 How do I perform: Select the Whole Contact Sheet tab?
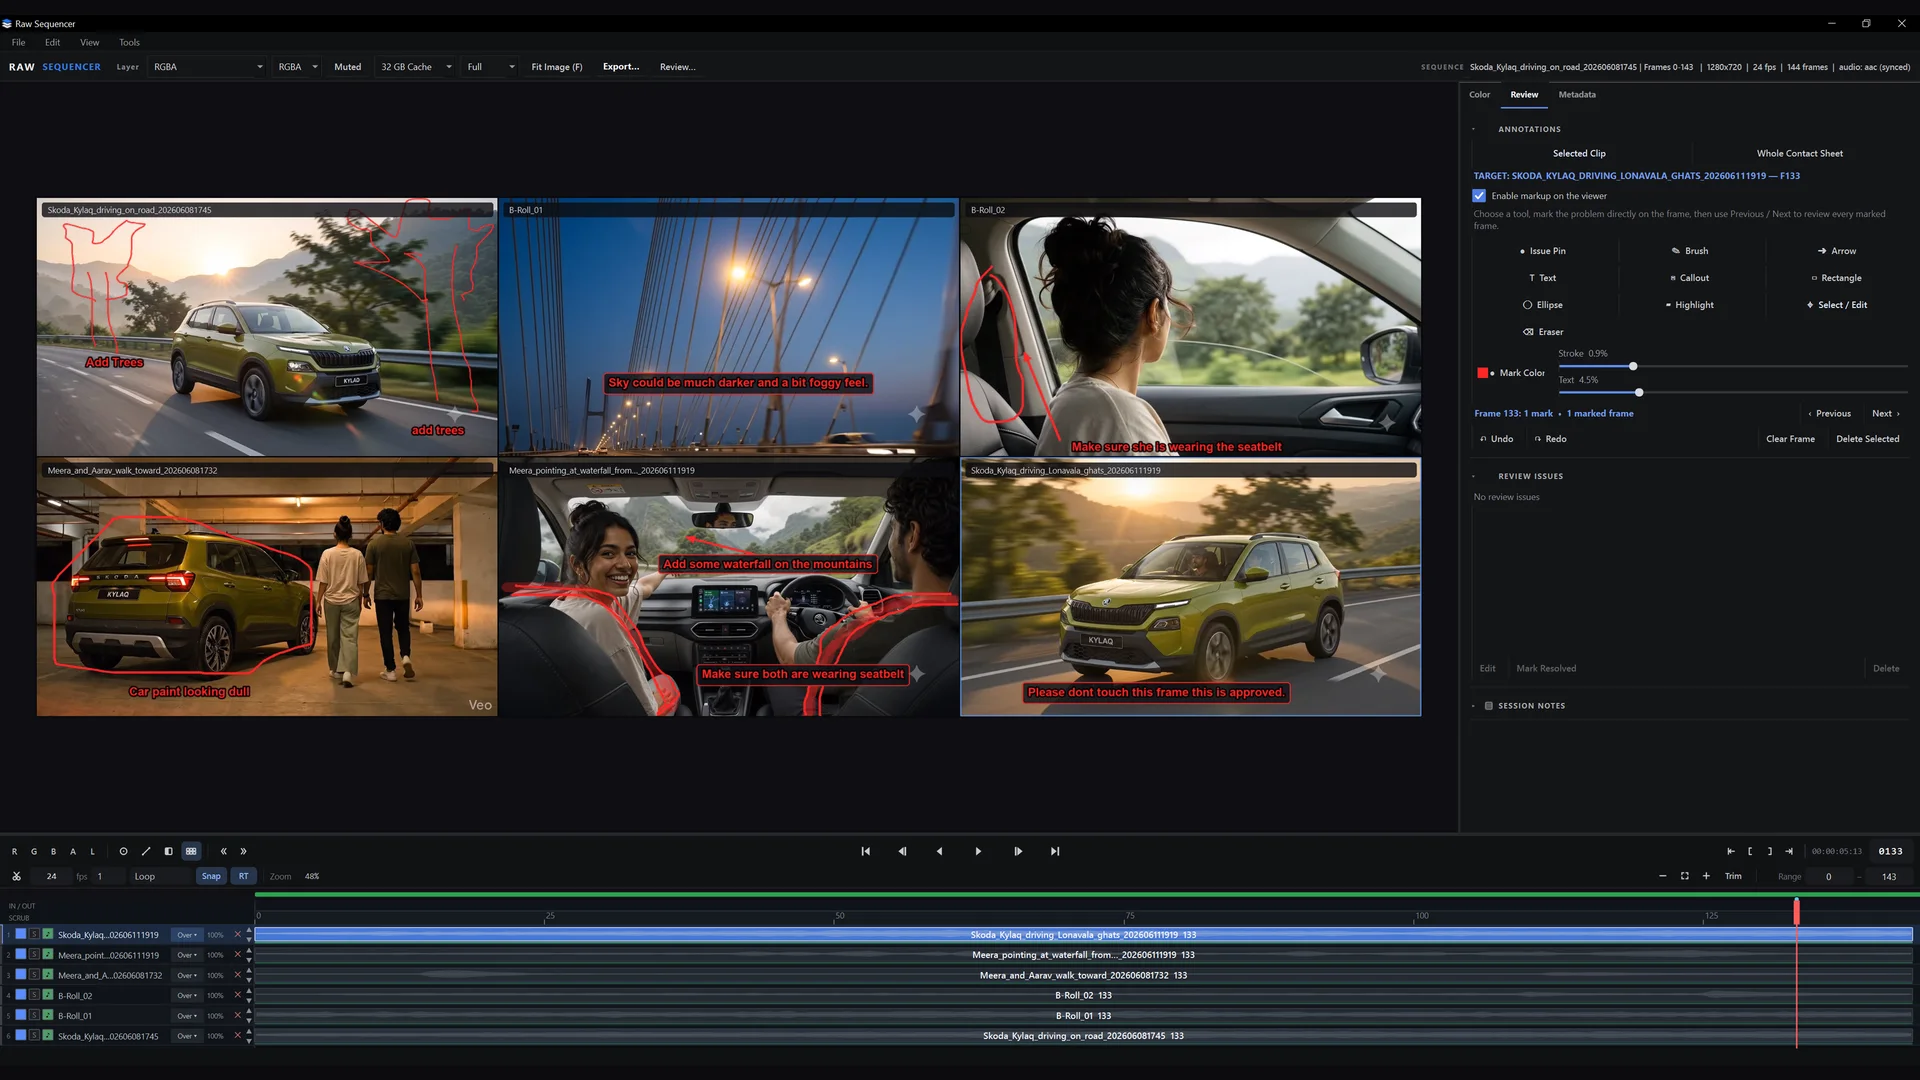tap(1799, 153)
